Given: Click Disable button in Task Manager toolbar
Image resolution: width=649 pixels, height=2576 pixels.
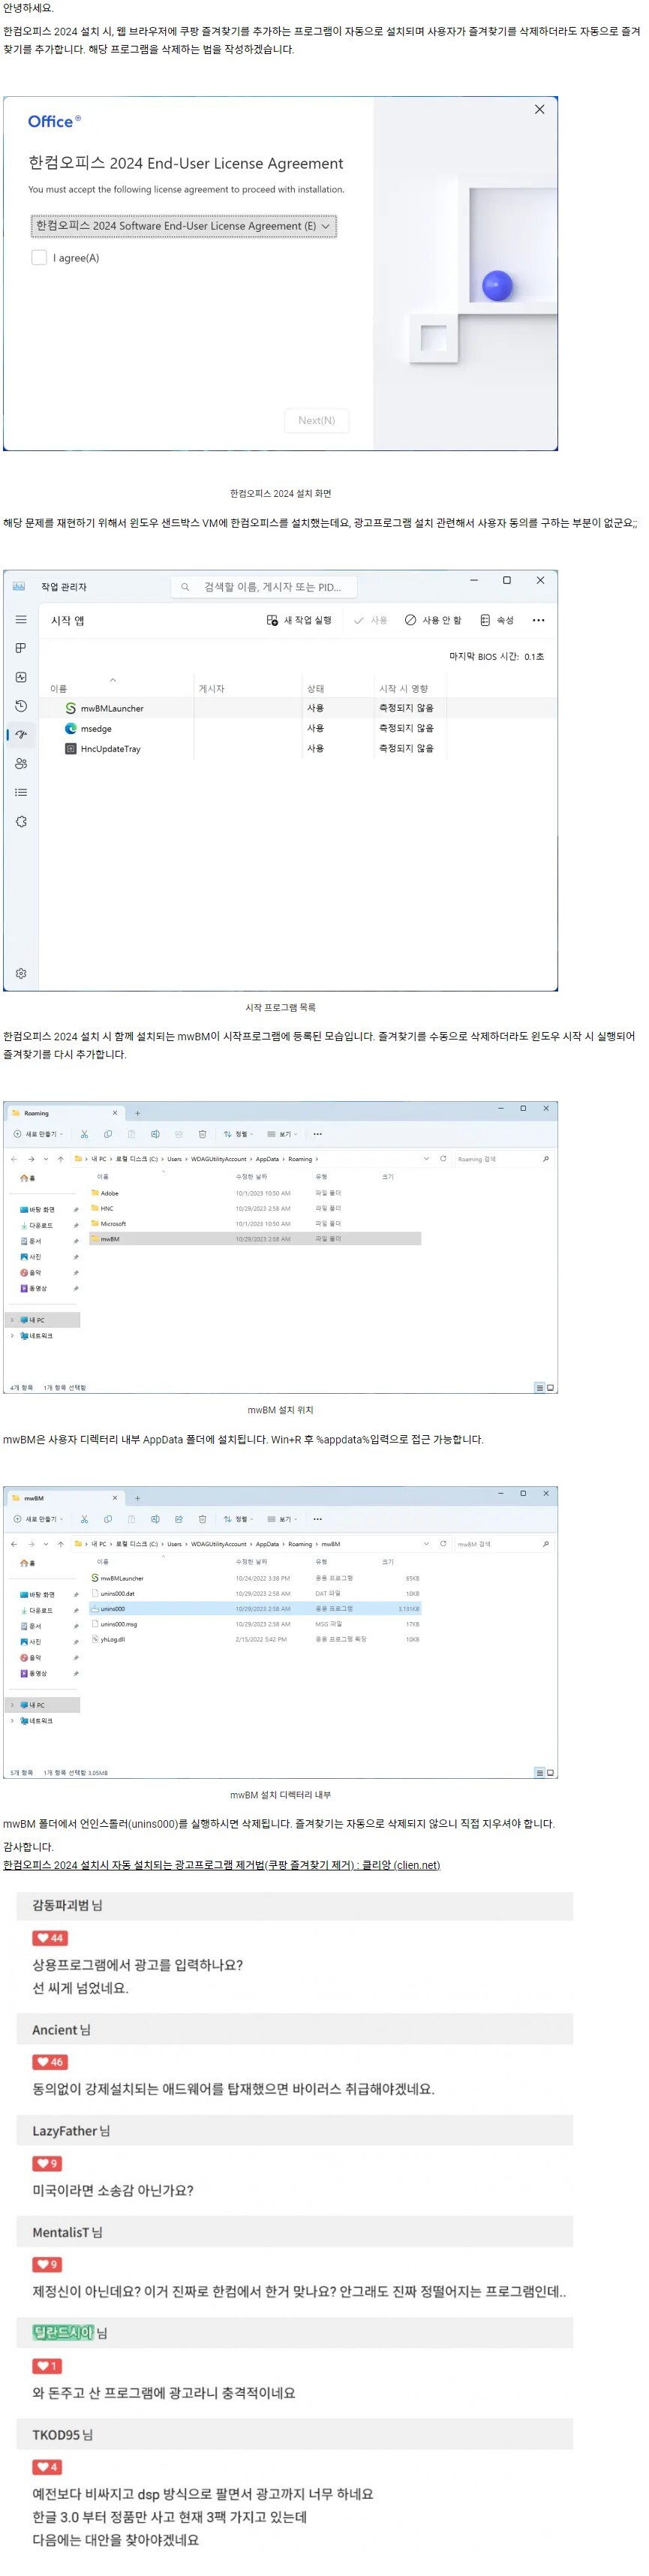Looking at the screenshot, I should 433,620.
